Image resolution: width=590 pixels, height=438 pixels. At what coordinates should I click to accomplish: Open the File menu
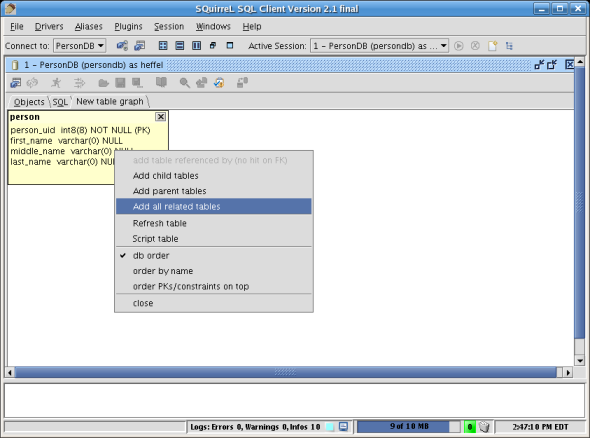[17, 26]
